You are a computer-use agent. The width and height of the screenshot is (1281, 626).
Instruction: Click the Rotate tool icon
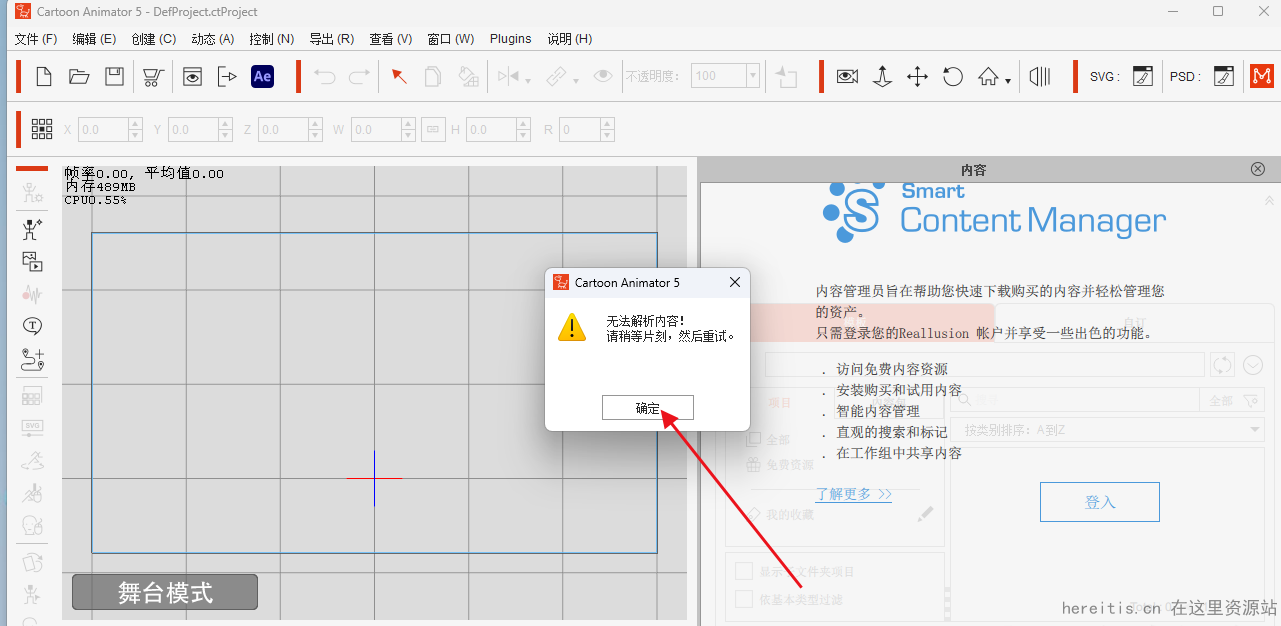(952, 76)
